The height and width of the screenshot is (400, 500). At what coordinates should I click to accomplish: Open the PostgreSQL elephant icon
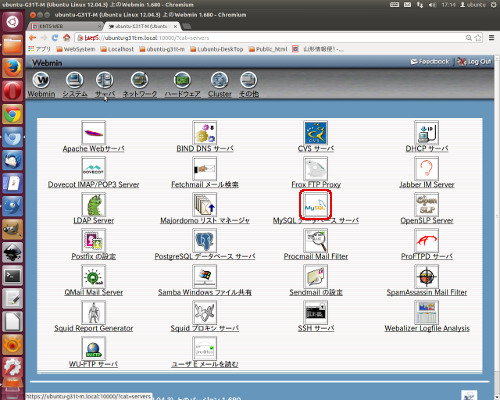click(x=205, y=240)
